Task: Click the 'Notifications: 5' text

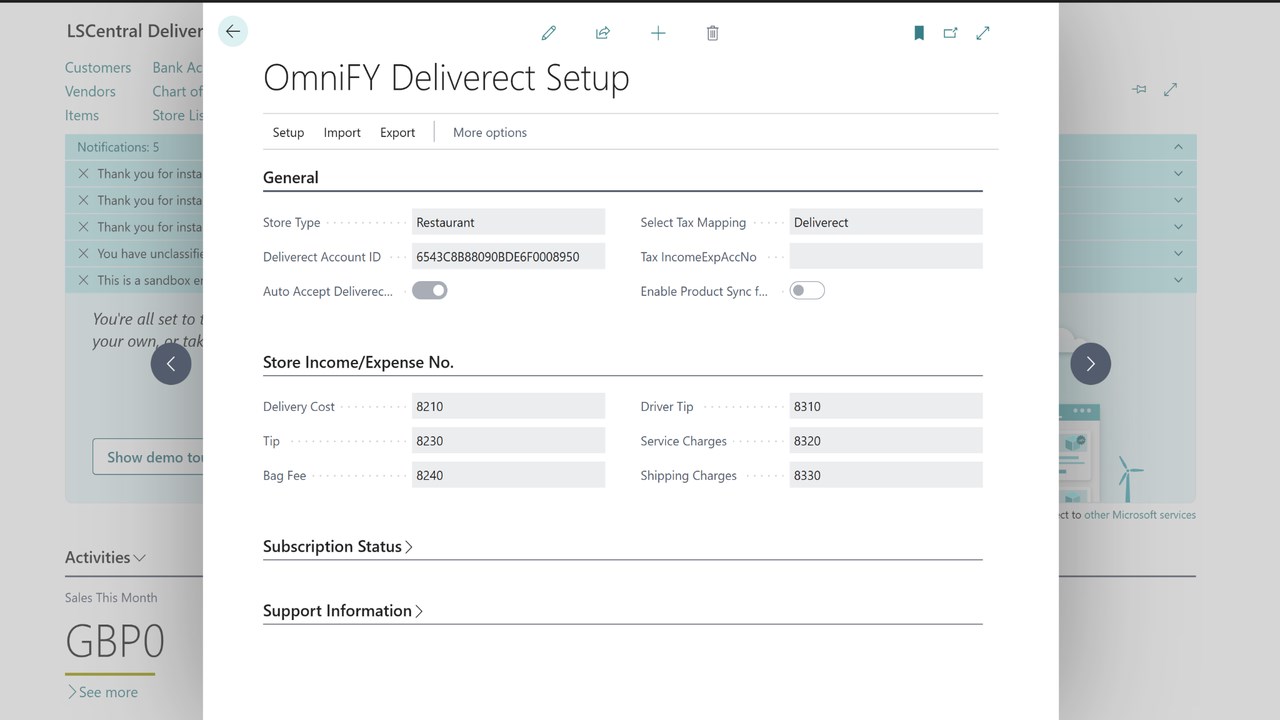Action: tap(118, 147)
